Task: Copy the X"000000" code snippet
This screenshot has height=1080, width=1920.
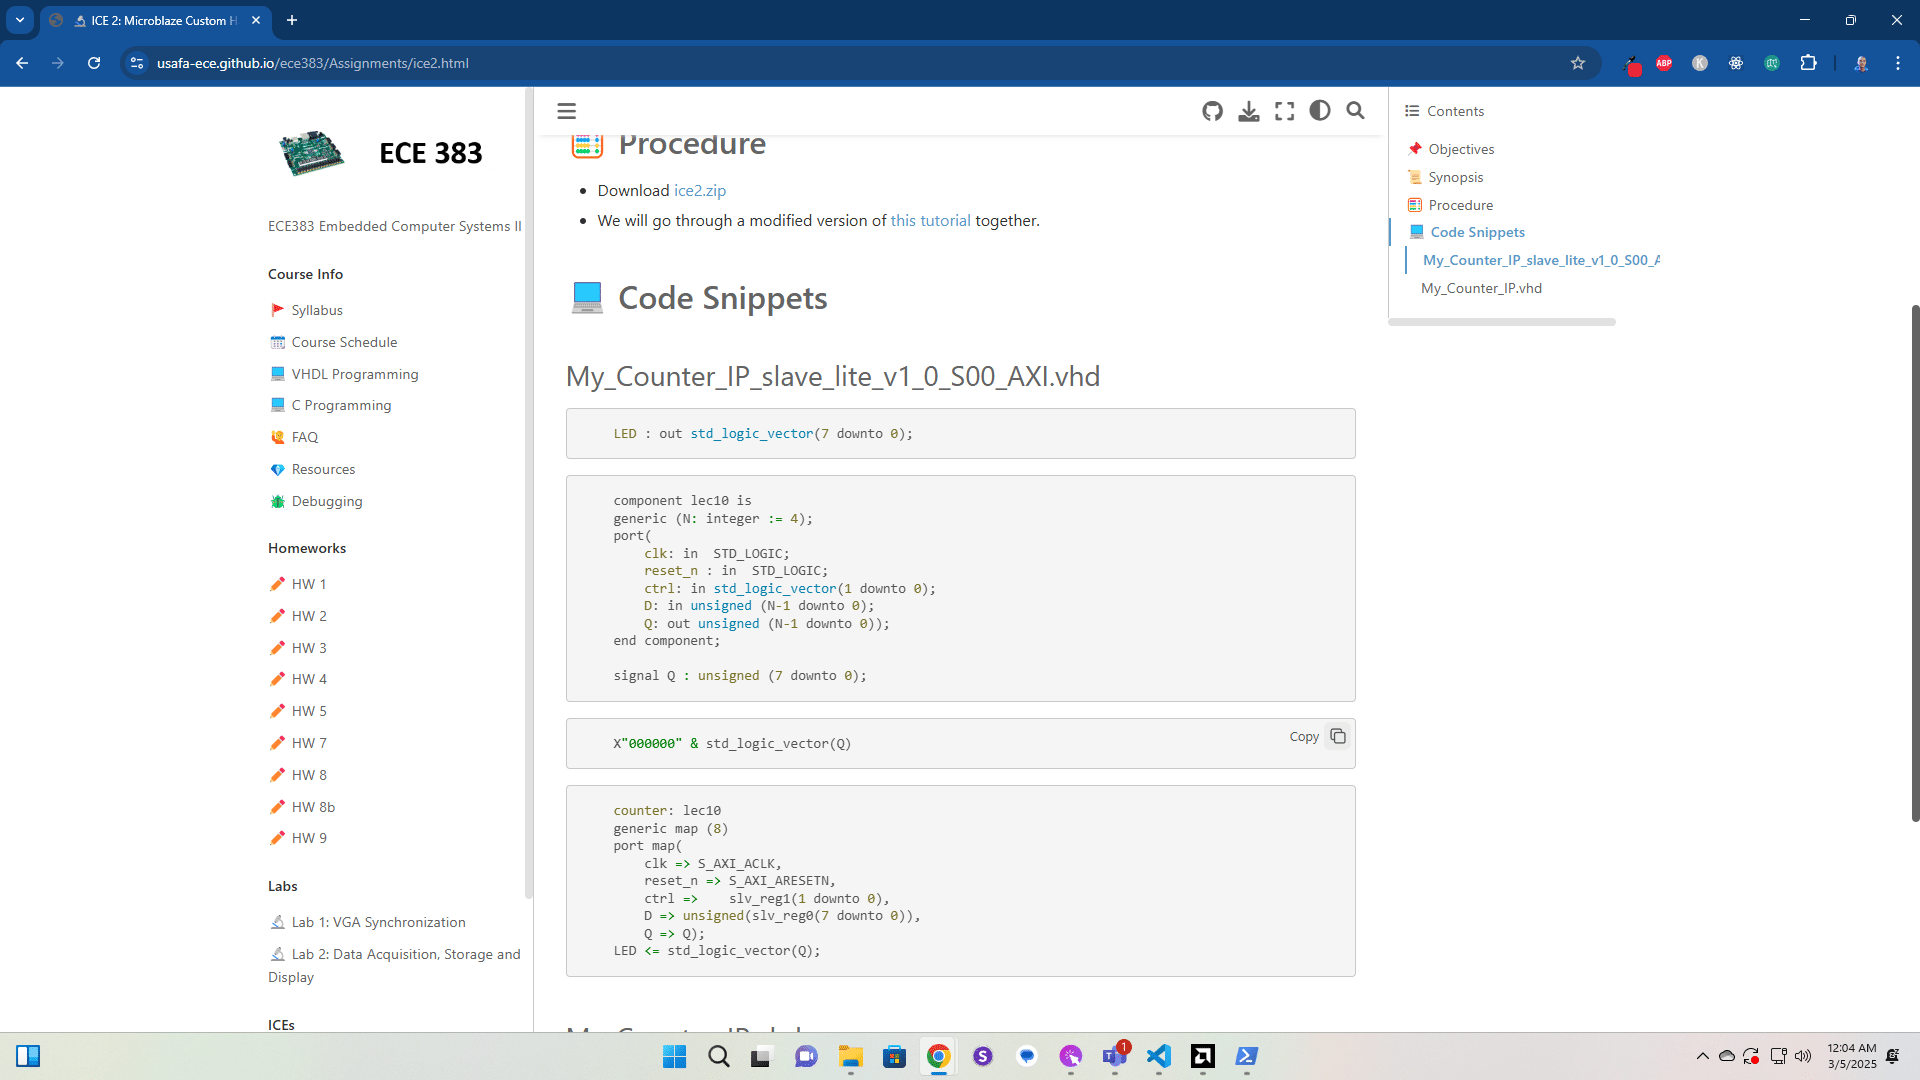Action: pos(1337,737)
